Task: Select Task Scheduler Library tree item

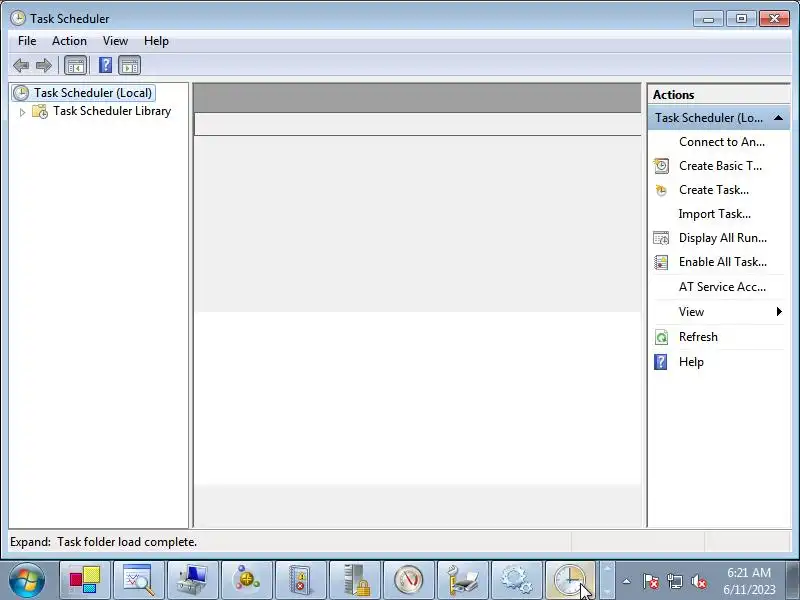Action: pos(112,111)
